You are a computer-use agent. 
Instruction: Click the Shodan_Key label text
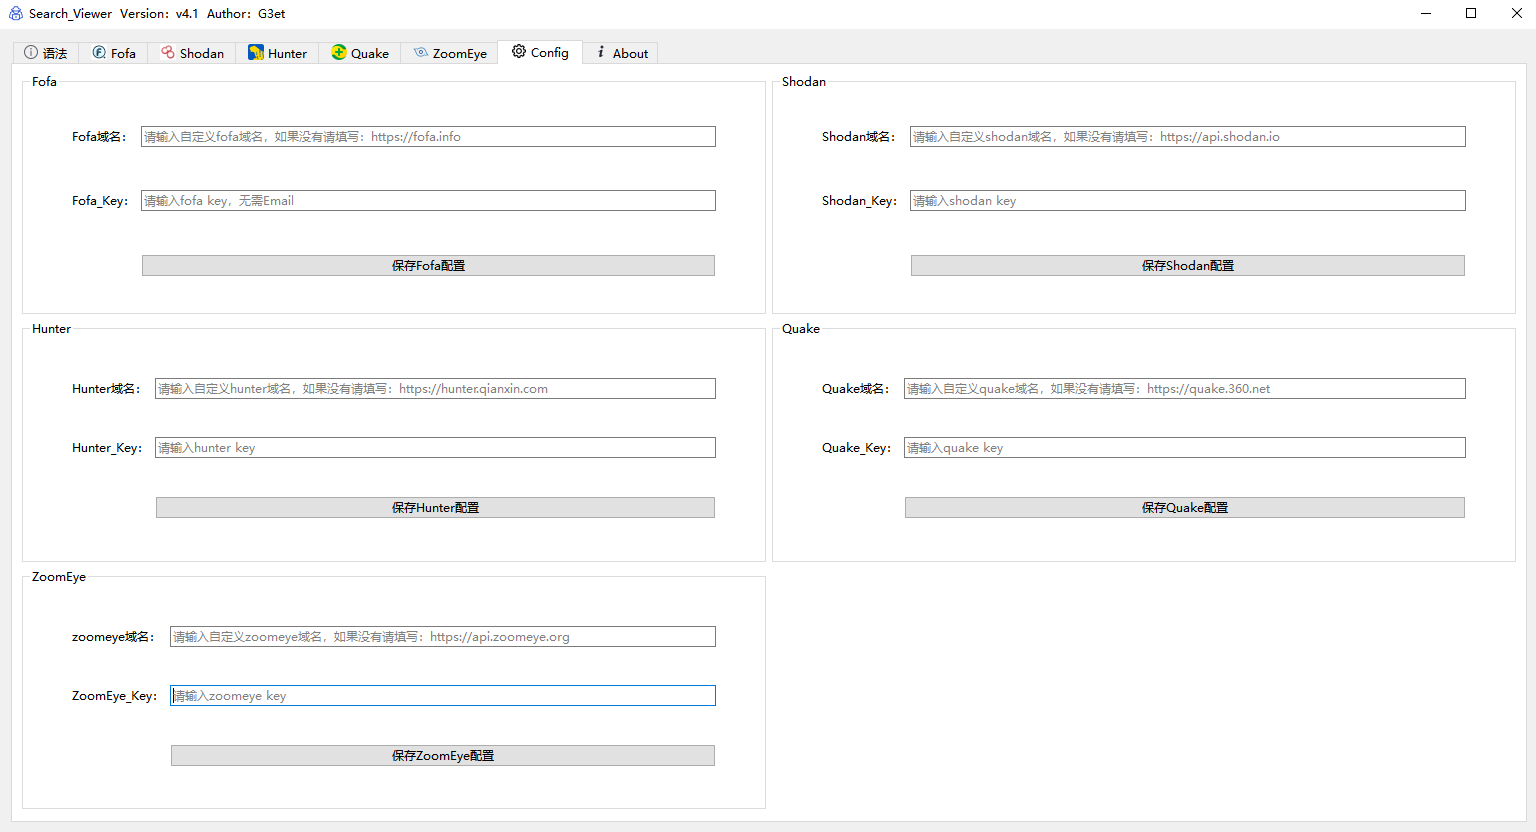pos(859,201)
